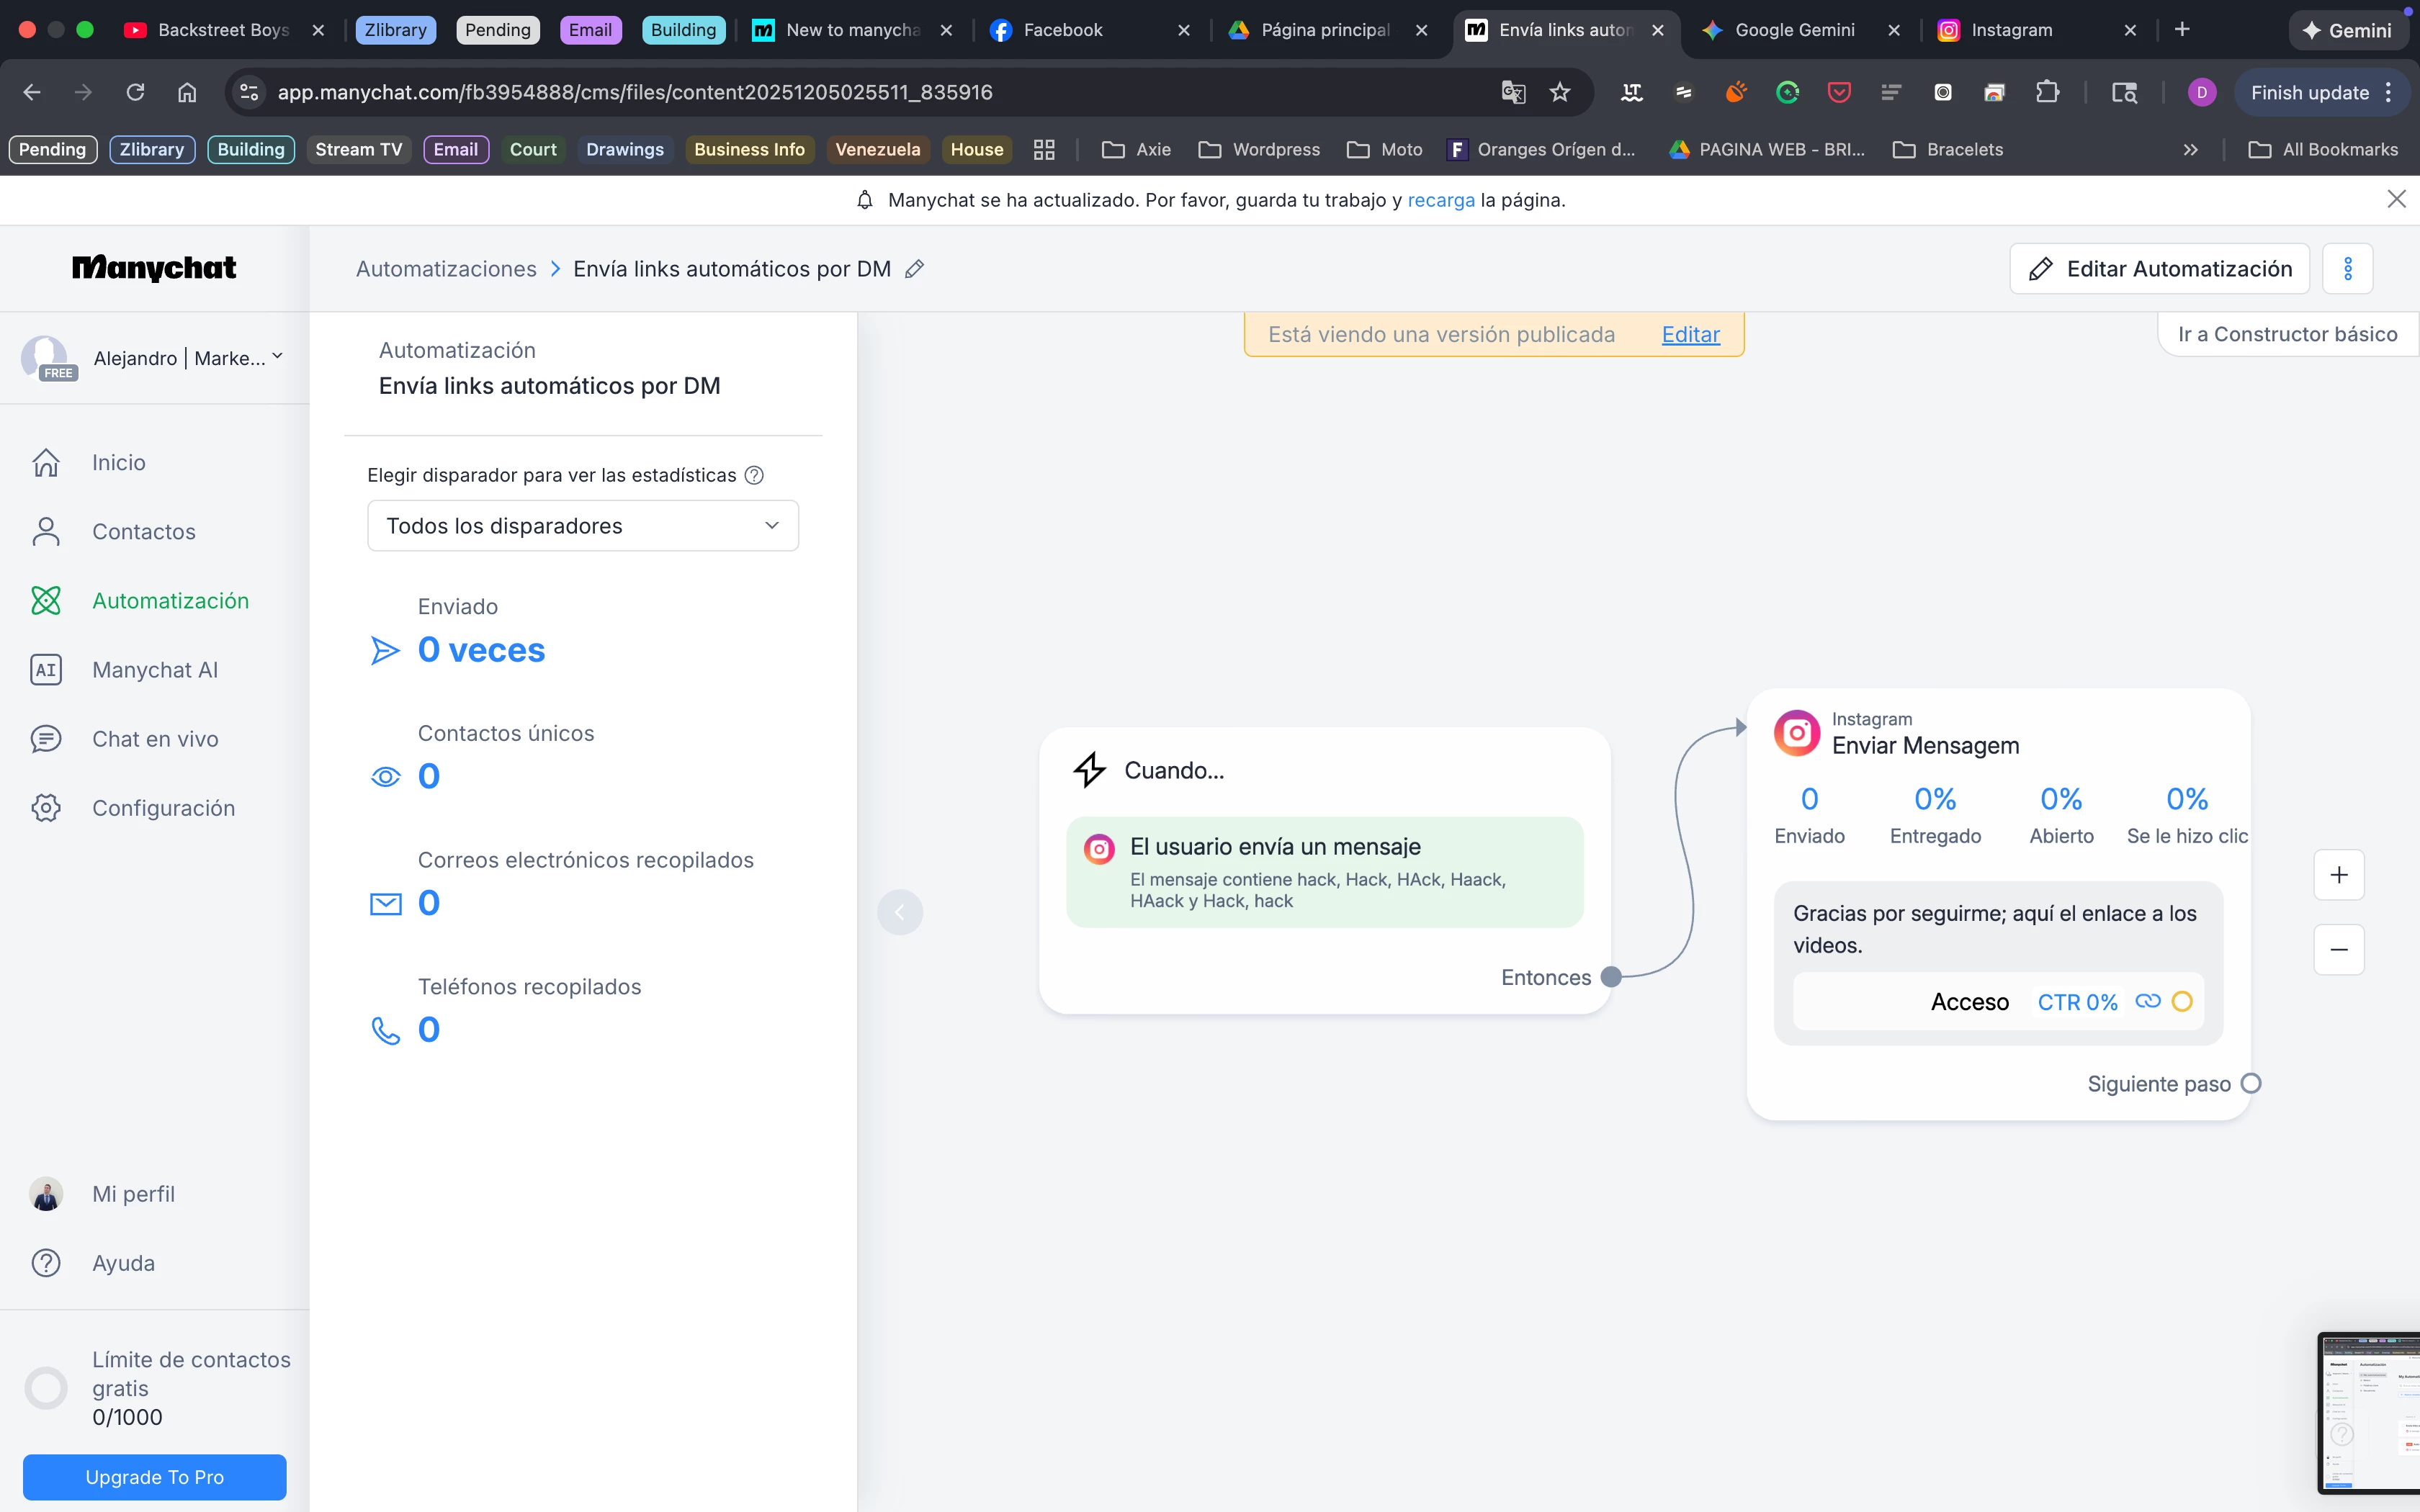Click the Siguiente paso connector circle
Screen dimensions: 2420x1512
(x=2250, y=1084)
